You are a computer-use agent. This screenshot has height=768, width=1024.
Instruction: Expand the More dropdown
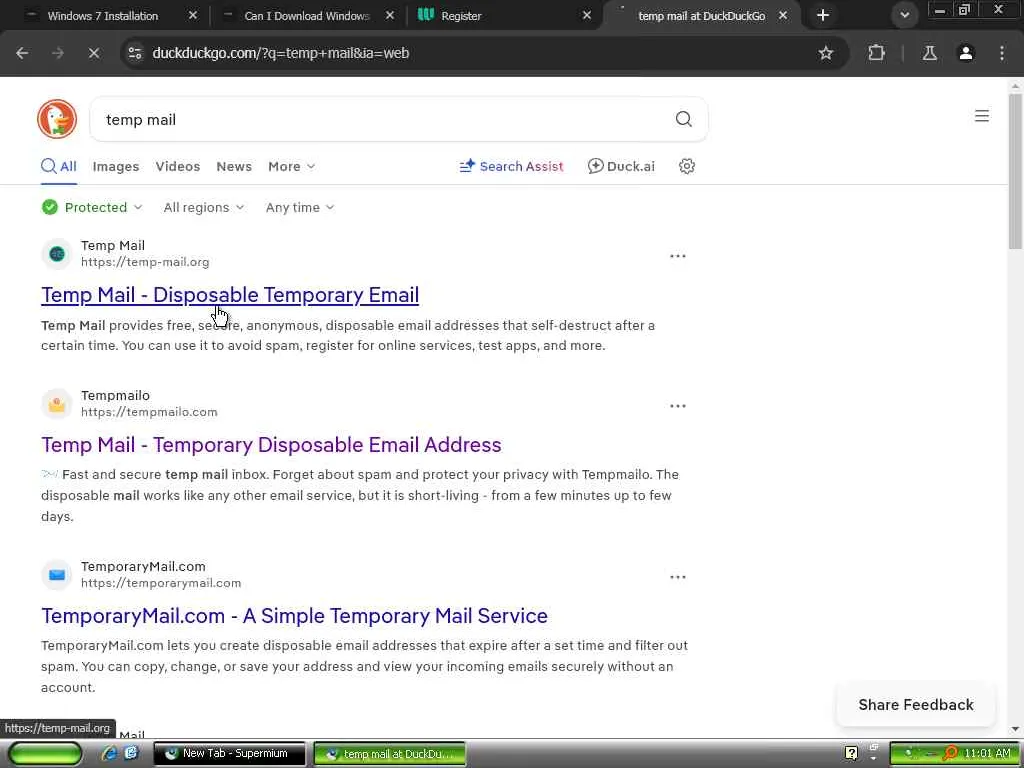tap(291, 167)
